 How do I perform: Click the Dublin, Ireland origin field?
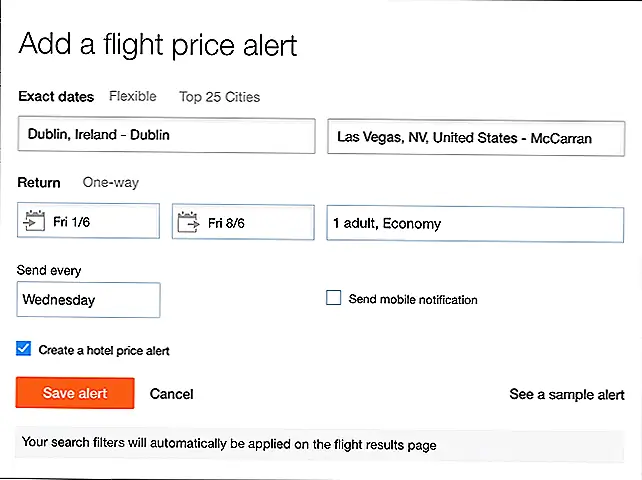166,136
